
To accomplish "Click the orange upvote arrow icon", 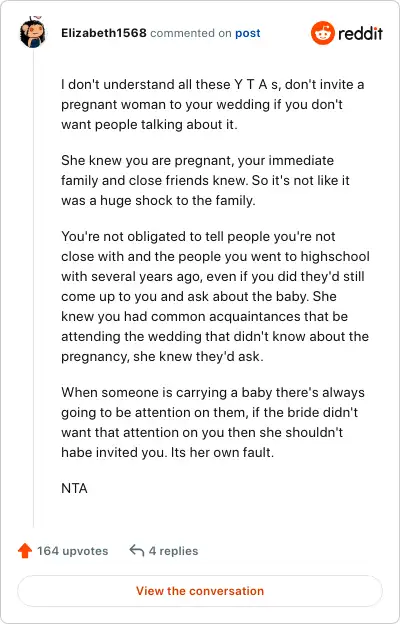I will (25, 551).
